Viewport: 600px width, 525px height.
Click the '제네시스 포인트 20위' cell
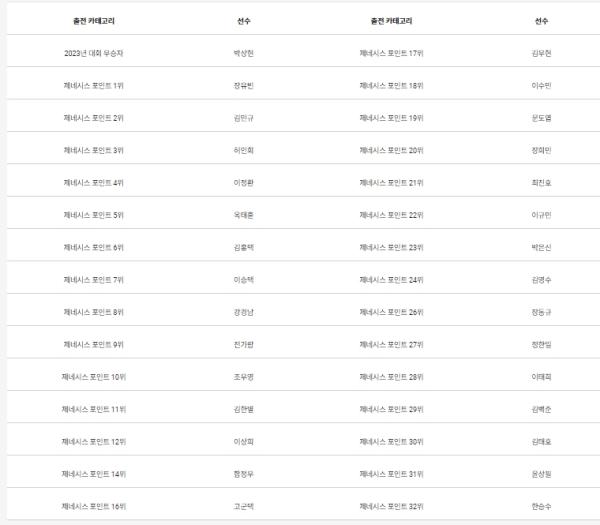coord(391,150)
